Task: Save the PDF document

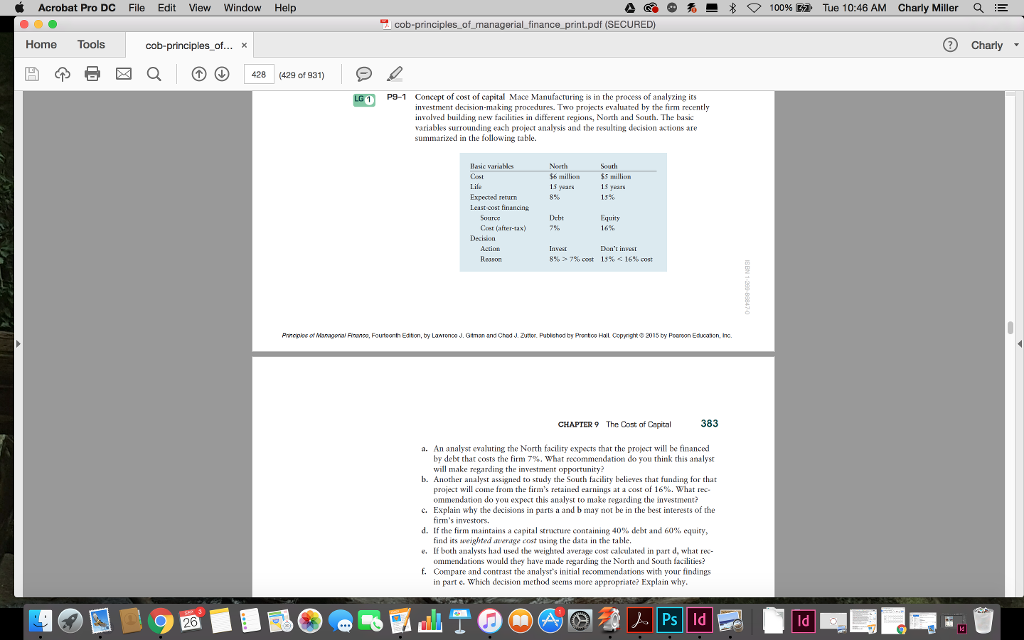Action: pyautogui.click(x=33, y=73)
